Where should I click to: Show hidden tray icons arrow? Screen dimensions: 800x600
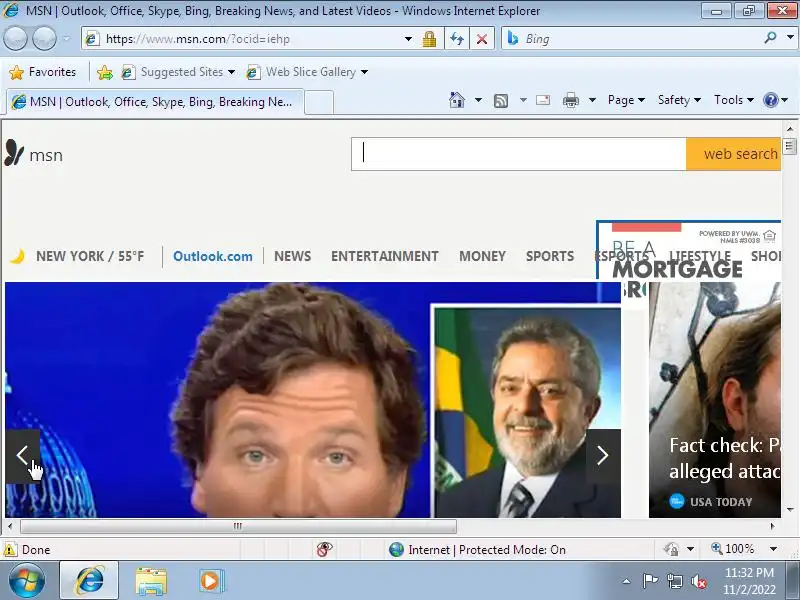coord(627,581)
